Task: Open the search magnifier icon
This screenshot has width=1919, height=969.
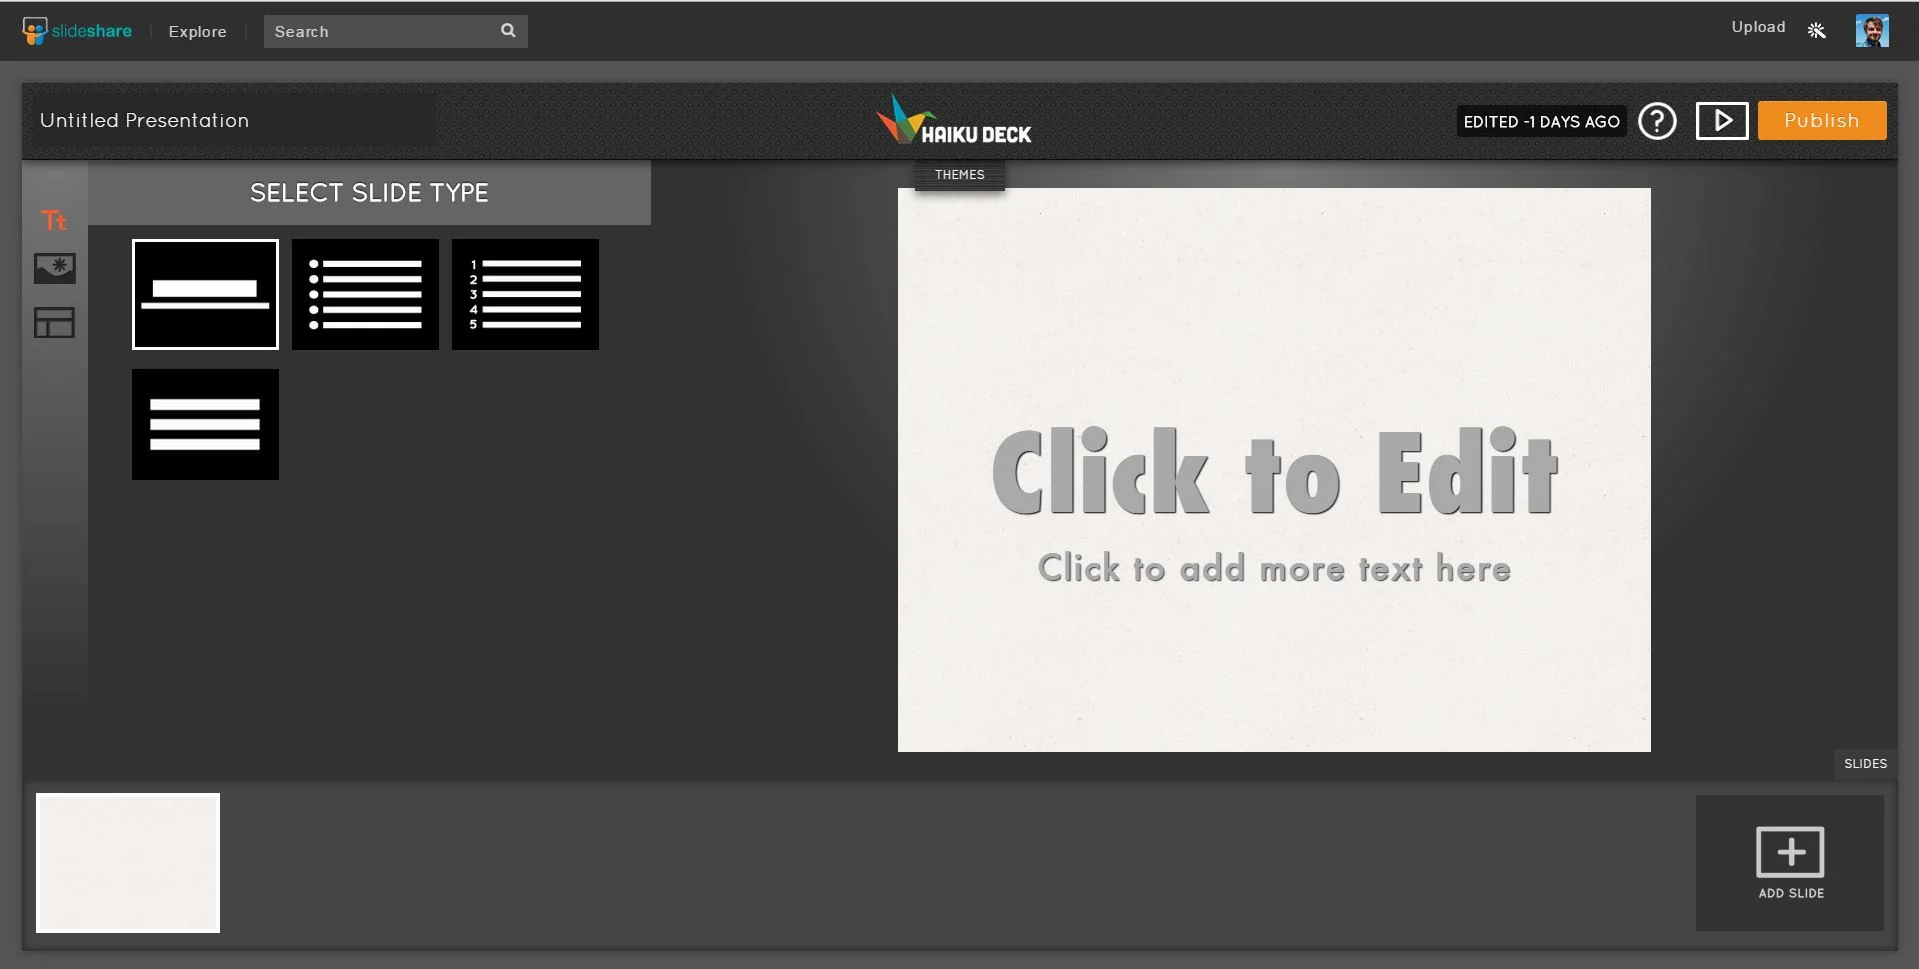Action: coord(508,31)
